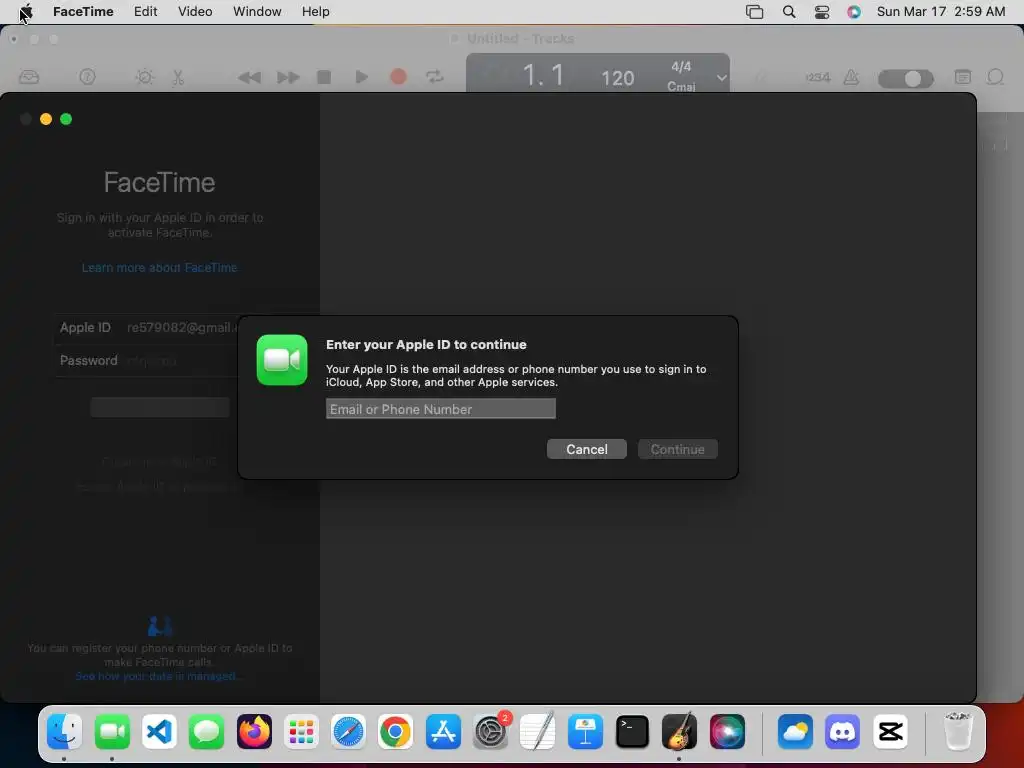The width and height of the screenshot is (1024, 768).
Task: Open Visual Studio Code from the Dock
Action: [x=159, y=731]
